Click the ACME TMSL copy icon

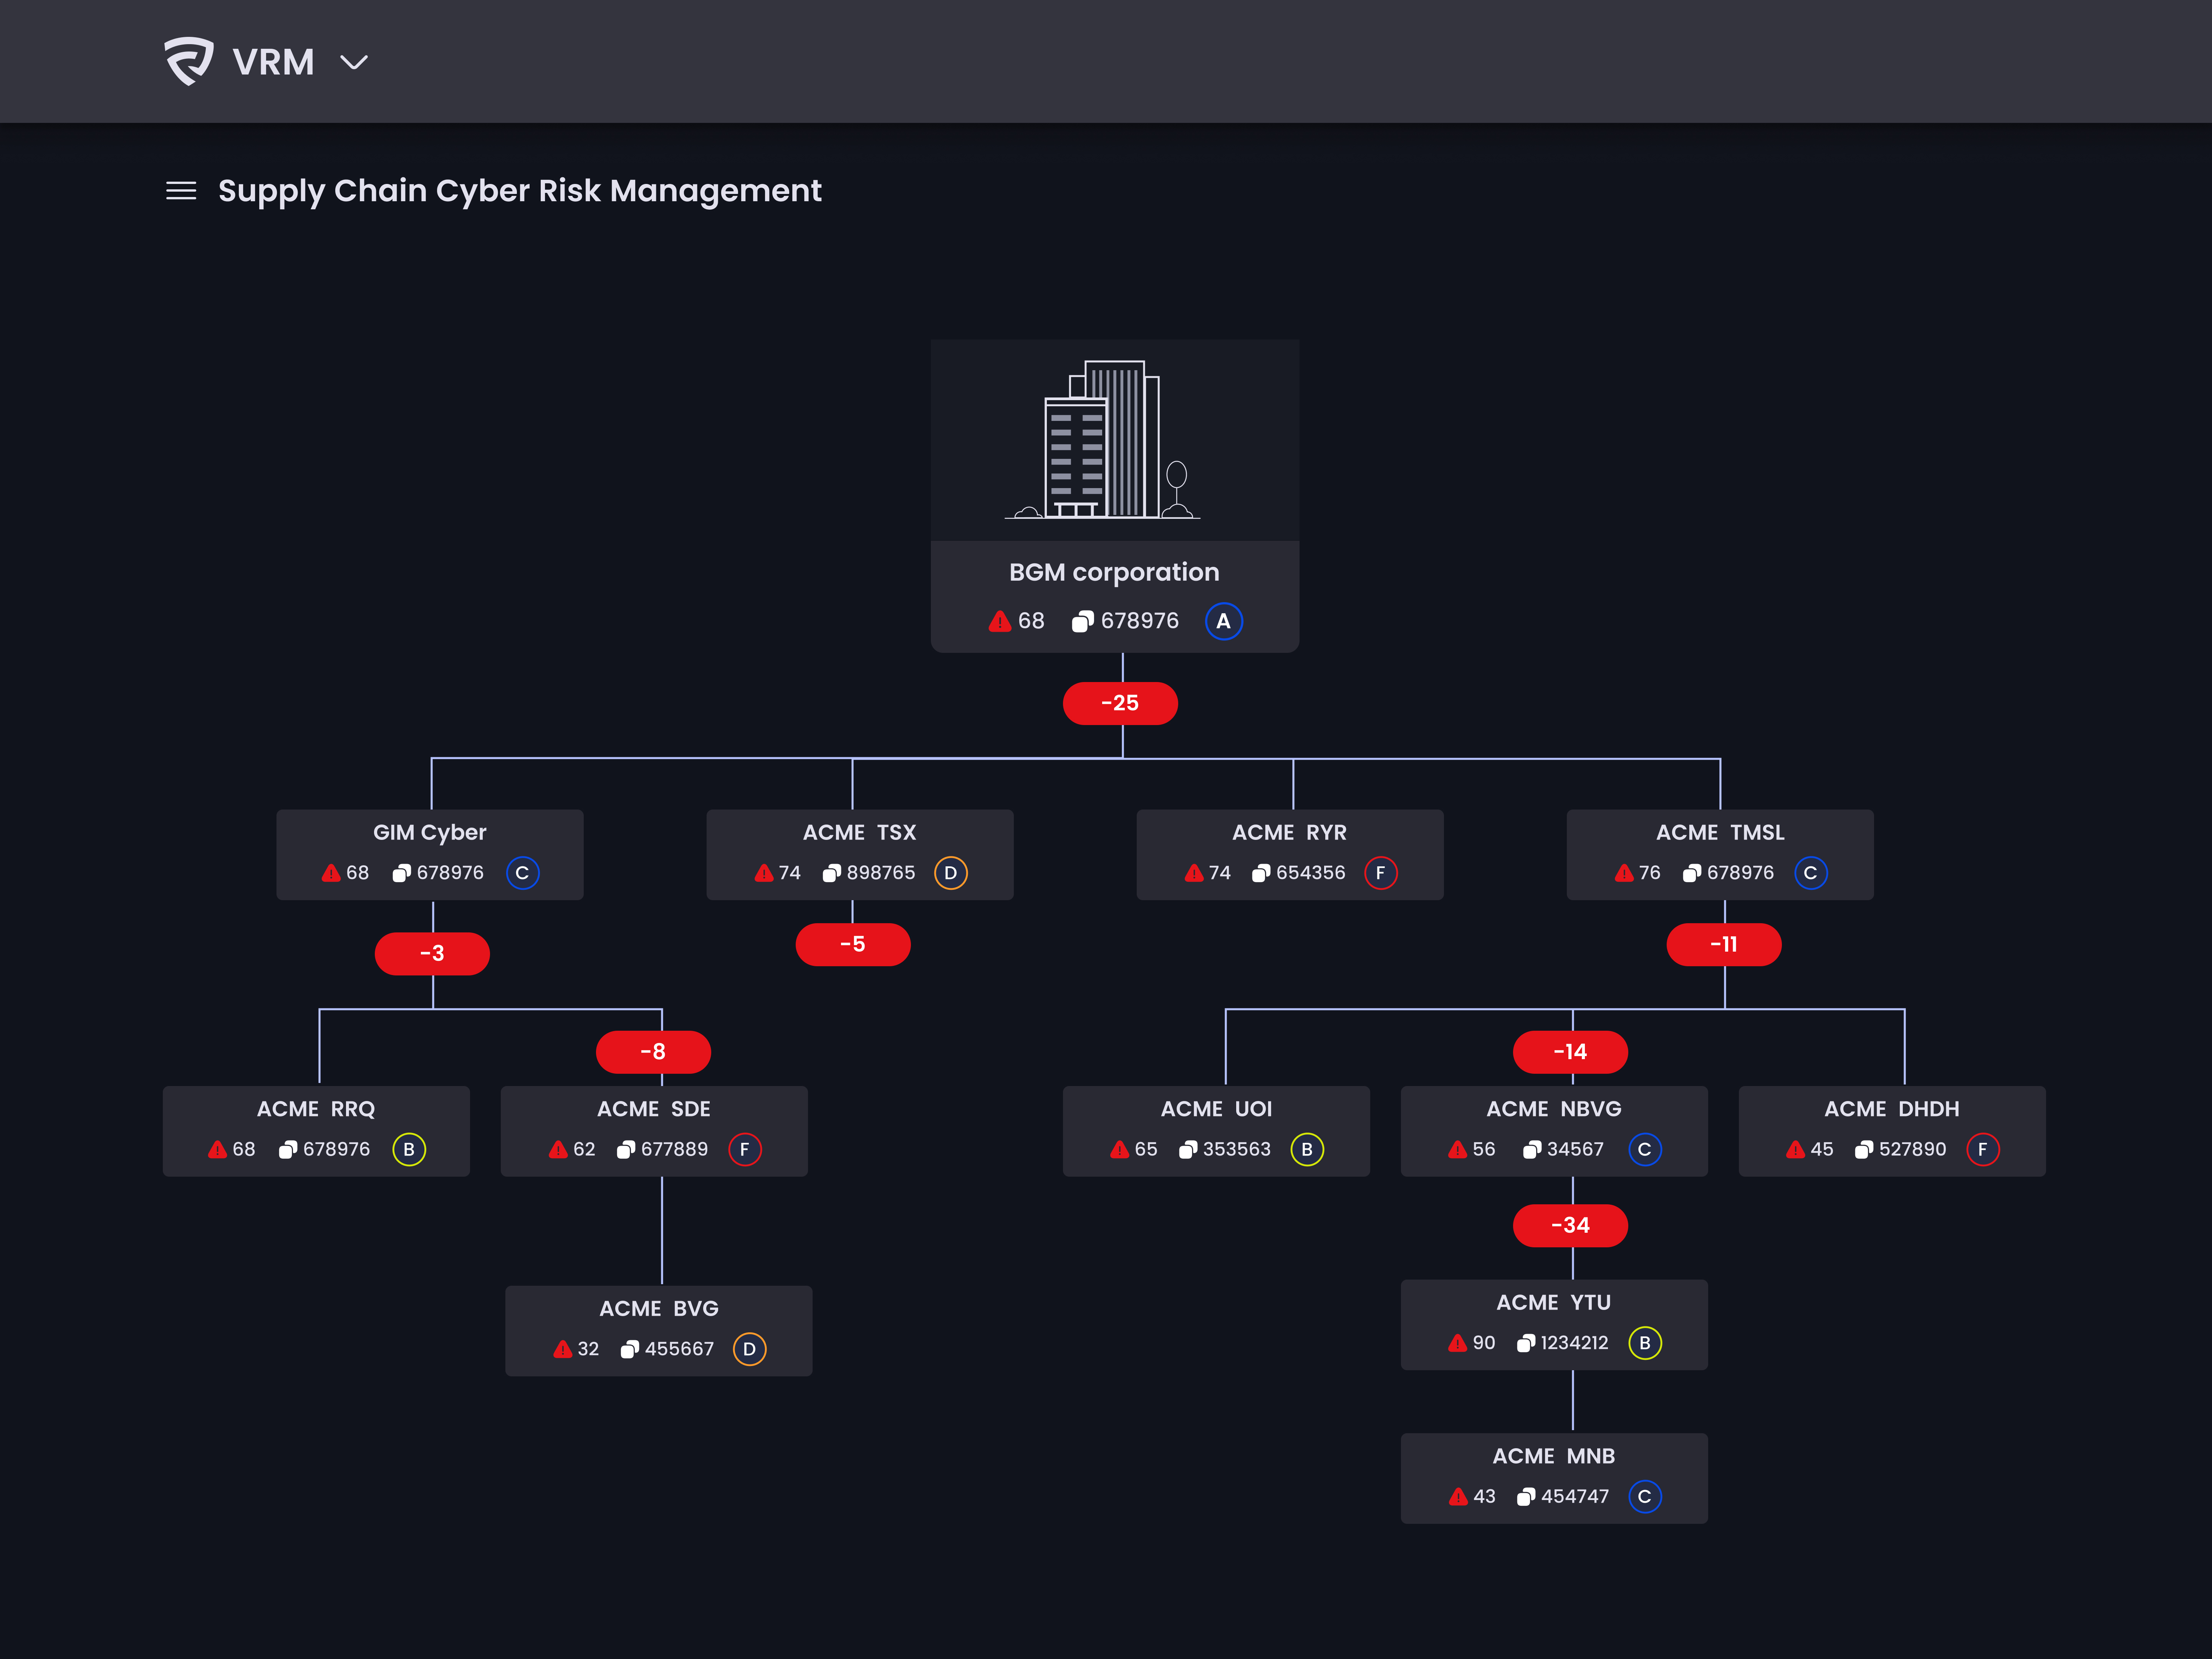[x=1692, y=873]
